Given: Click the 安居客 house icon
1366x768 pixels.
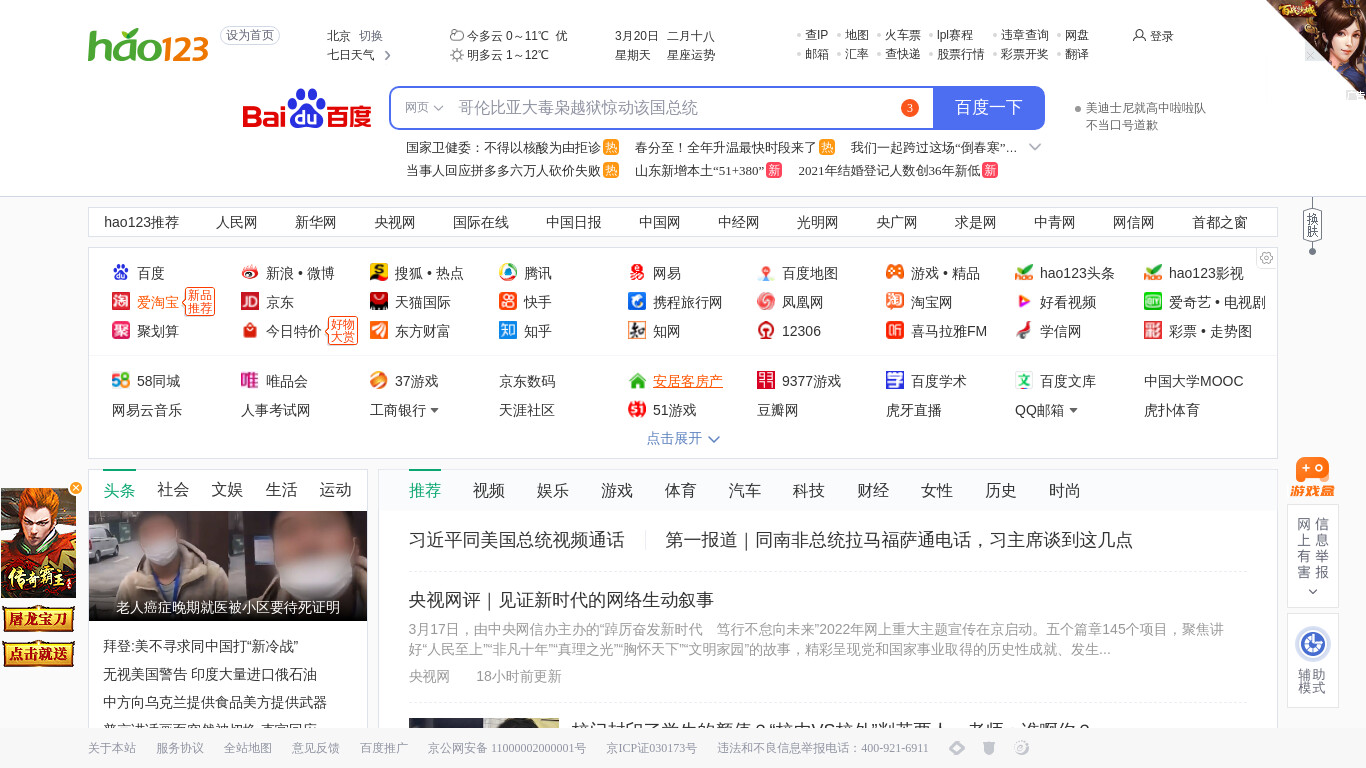Looking at the screenshot, I should coord(637,381).
